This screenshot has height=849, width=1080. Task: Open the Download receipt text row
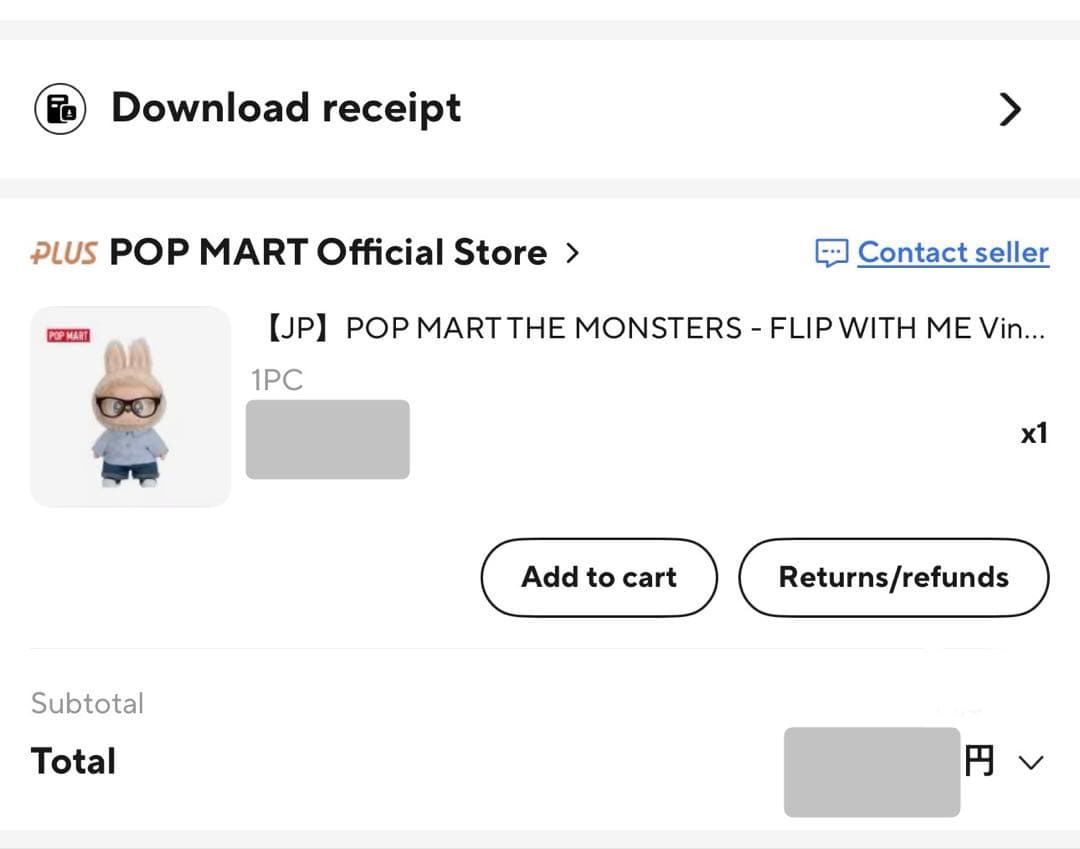(x=286, y=108)
